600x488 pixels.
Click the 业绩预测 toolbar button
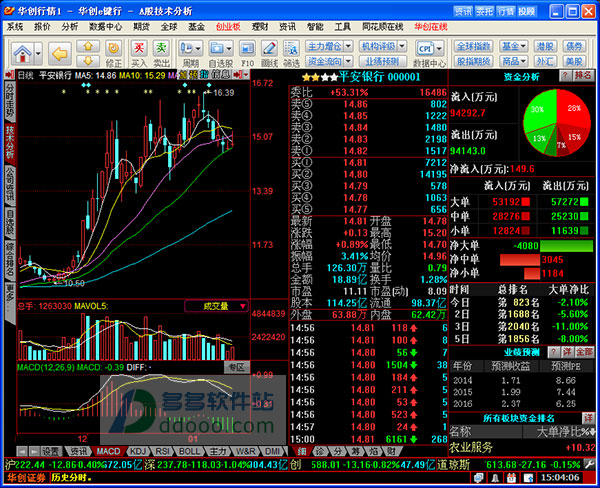382,61
